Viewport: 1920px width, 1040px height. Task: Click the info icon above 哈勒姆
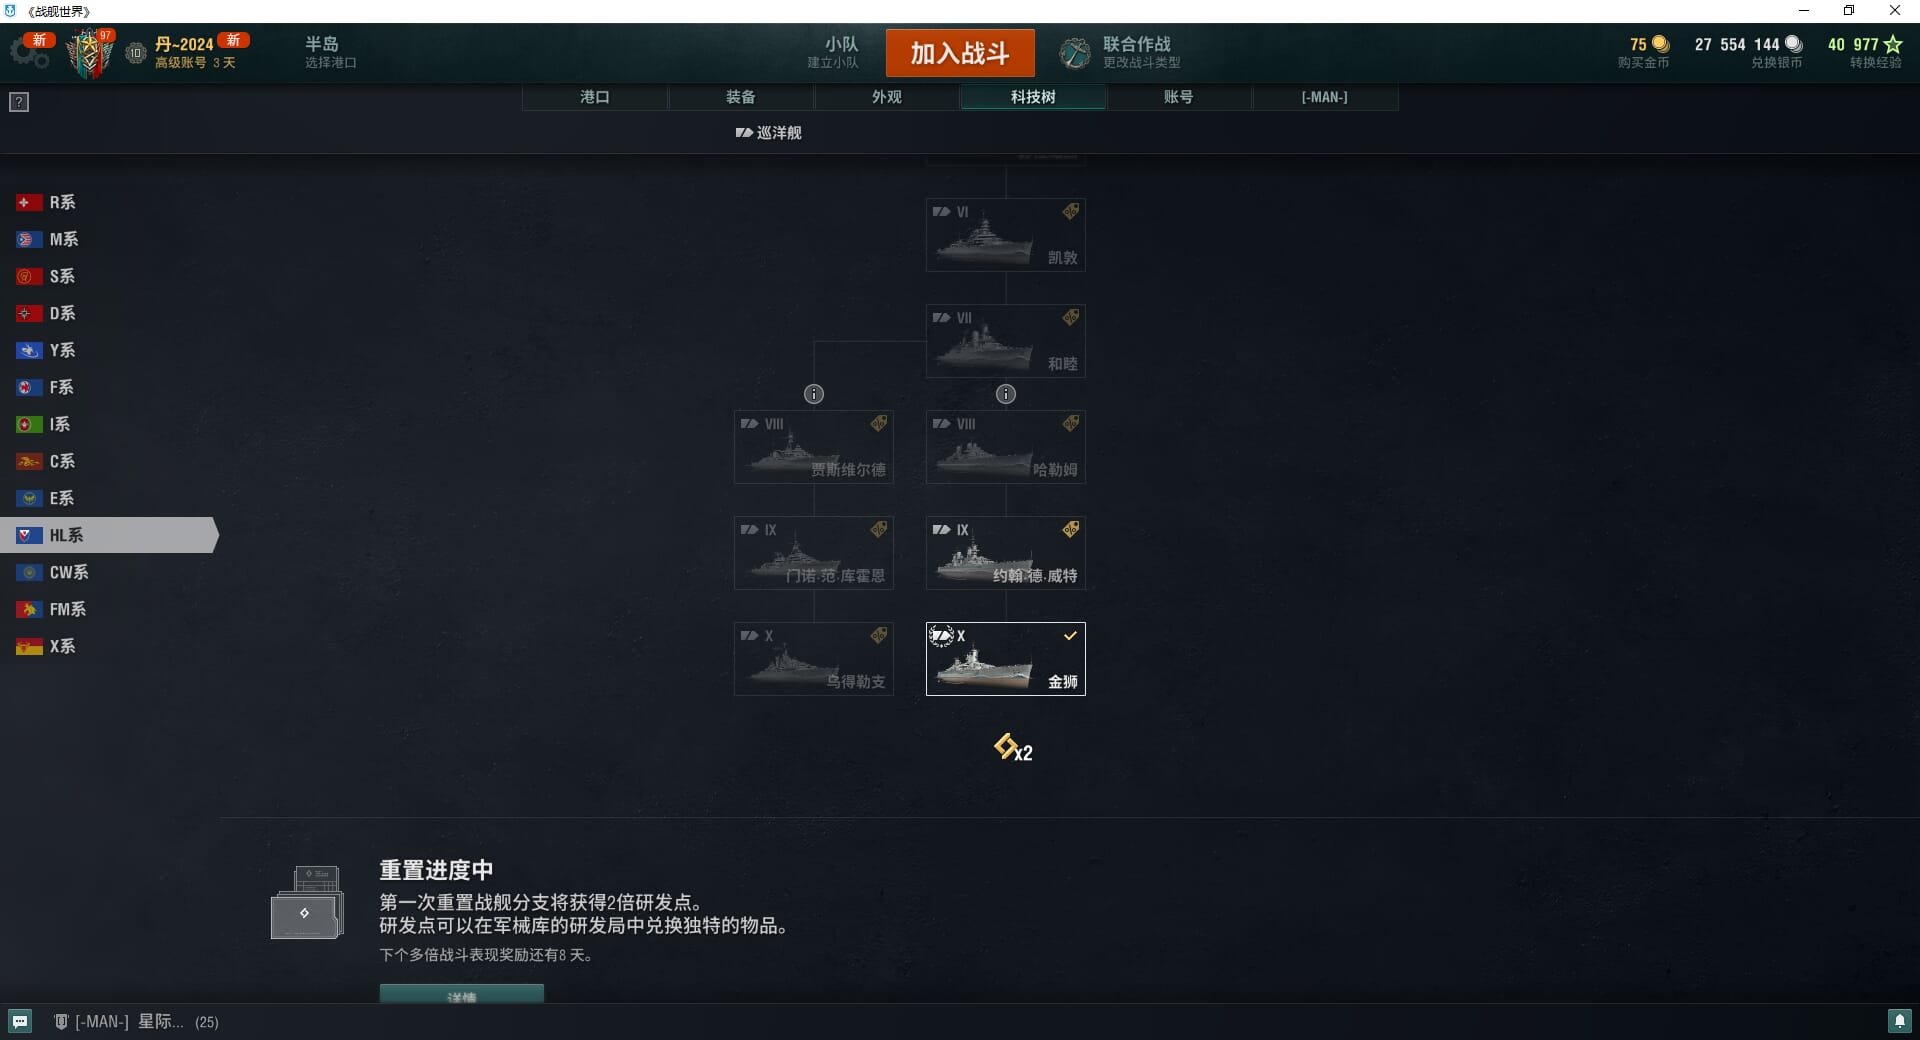point(1006,394)
